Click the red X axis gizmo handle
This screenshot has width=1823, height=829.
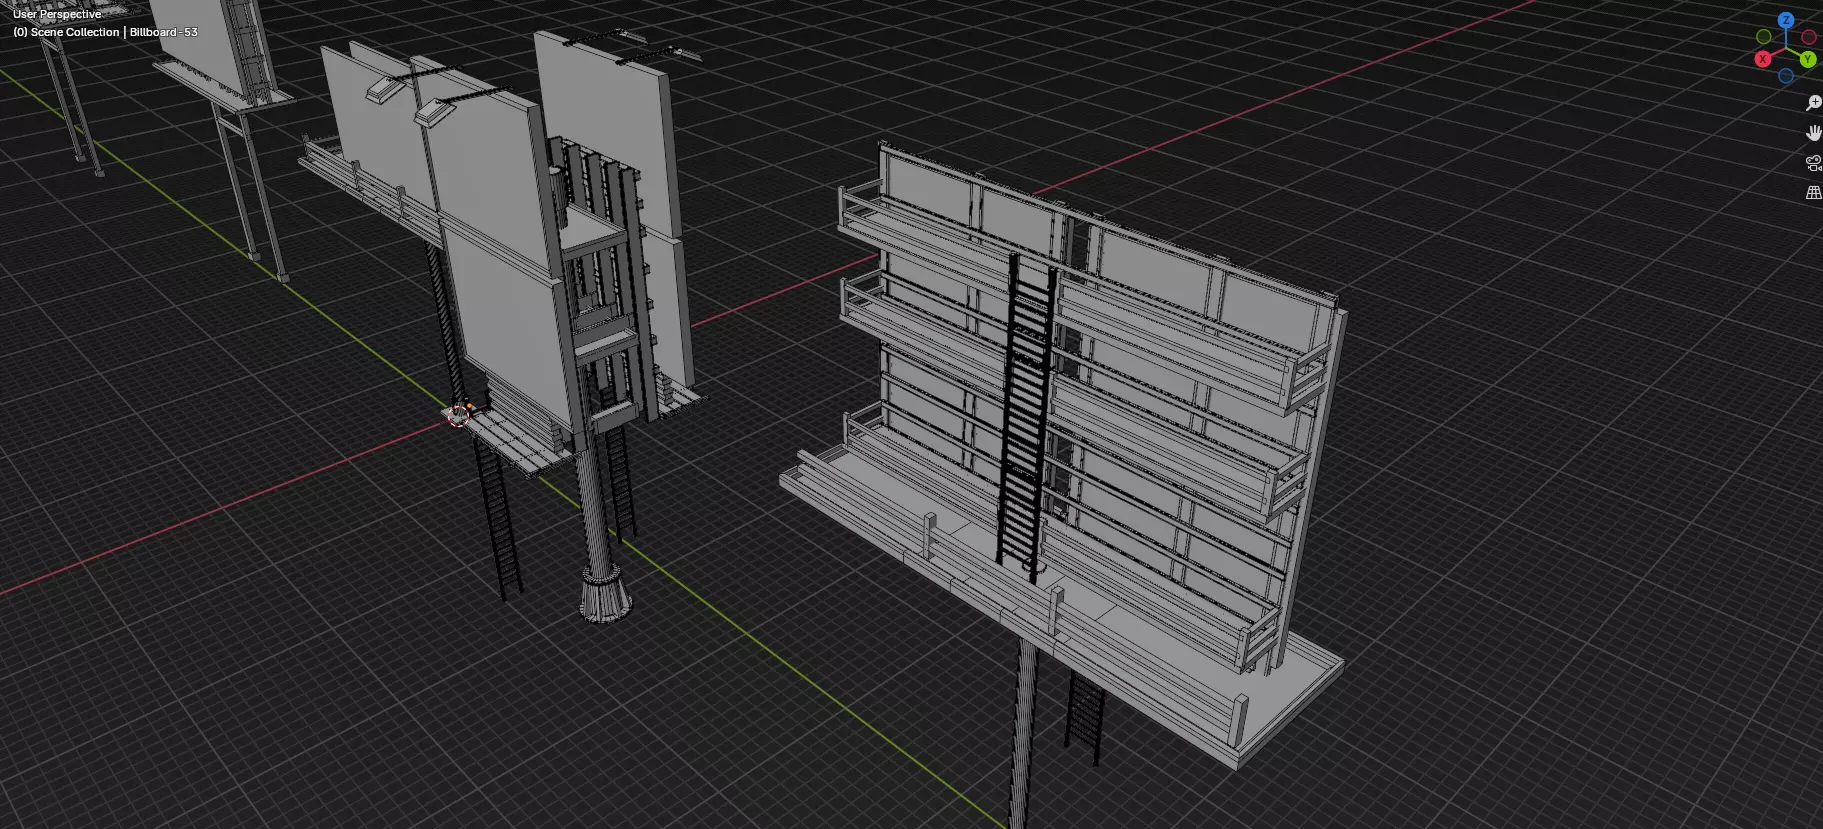pyautogui.click(x=1763, y=59)
